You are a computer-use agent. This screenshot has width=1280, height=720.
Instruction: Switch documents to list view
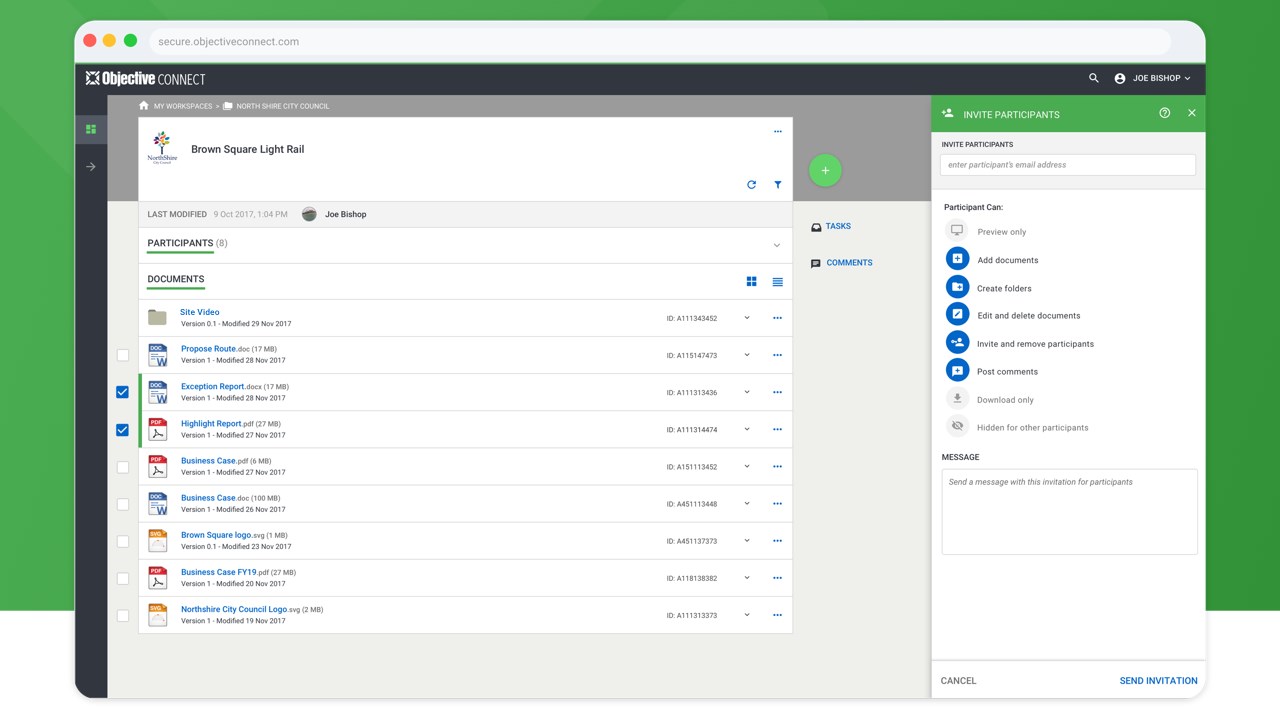coord(778,282)
